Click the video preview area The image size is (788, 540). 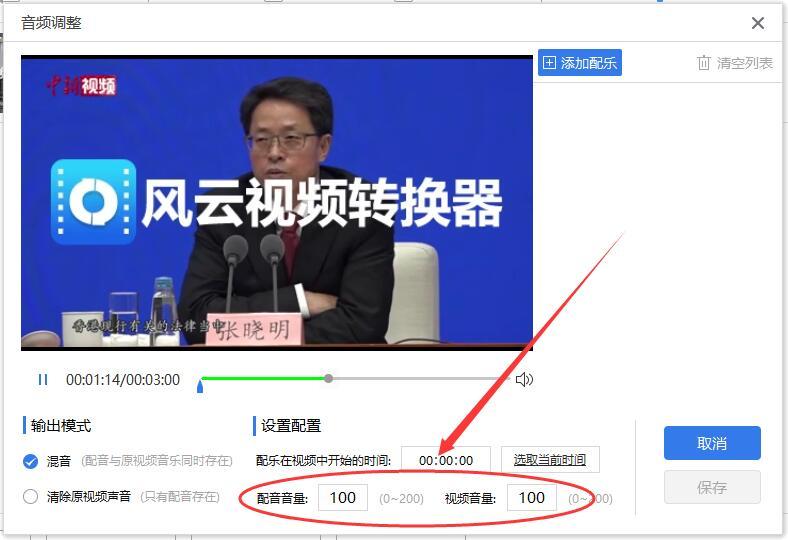277,202
